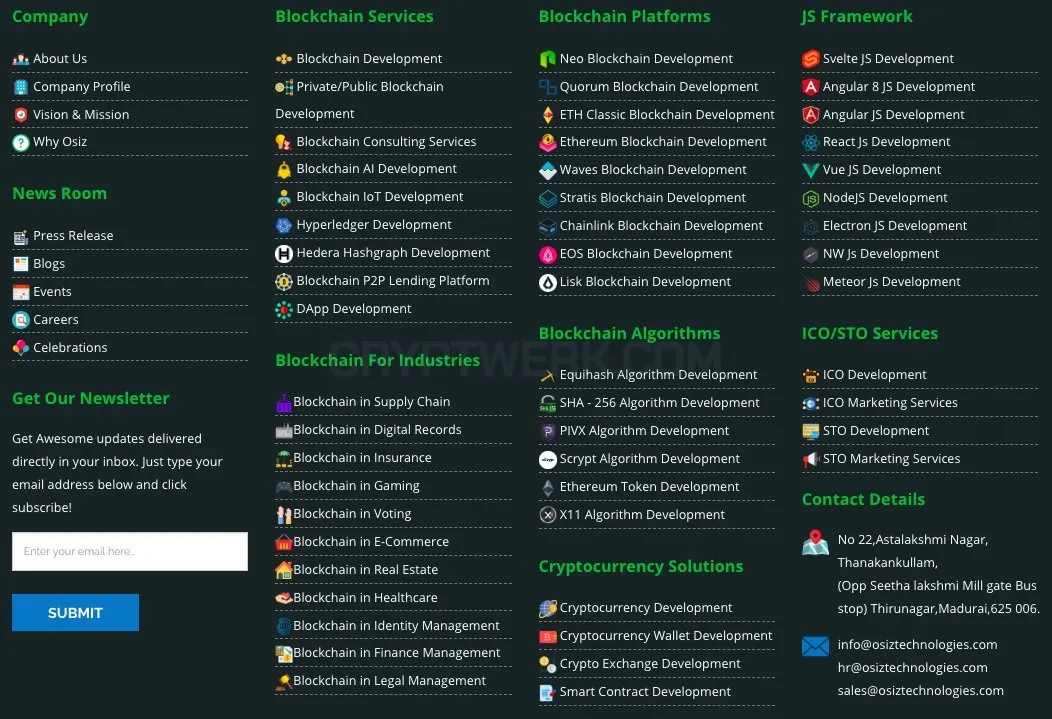
Task: Open ICO Development link
Action: click(874, 375)
